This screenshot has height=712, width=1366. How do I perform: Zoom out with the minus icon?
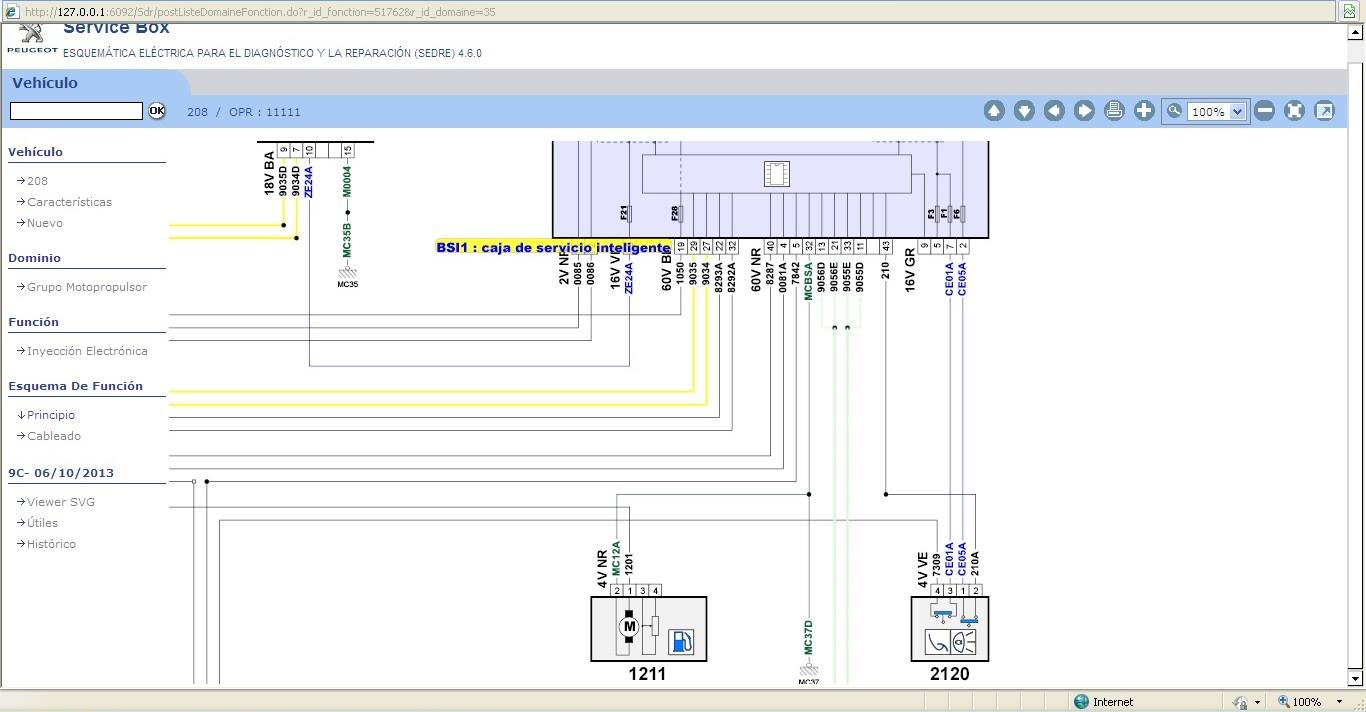[x=1264, y=111]
